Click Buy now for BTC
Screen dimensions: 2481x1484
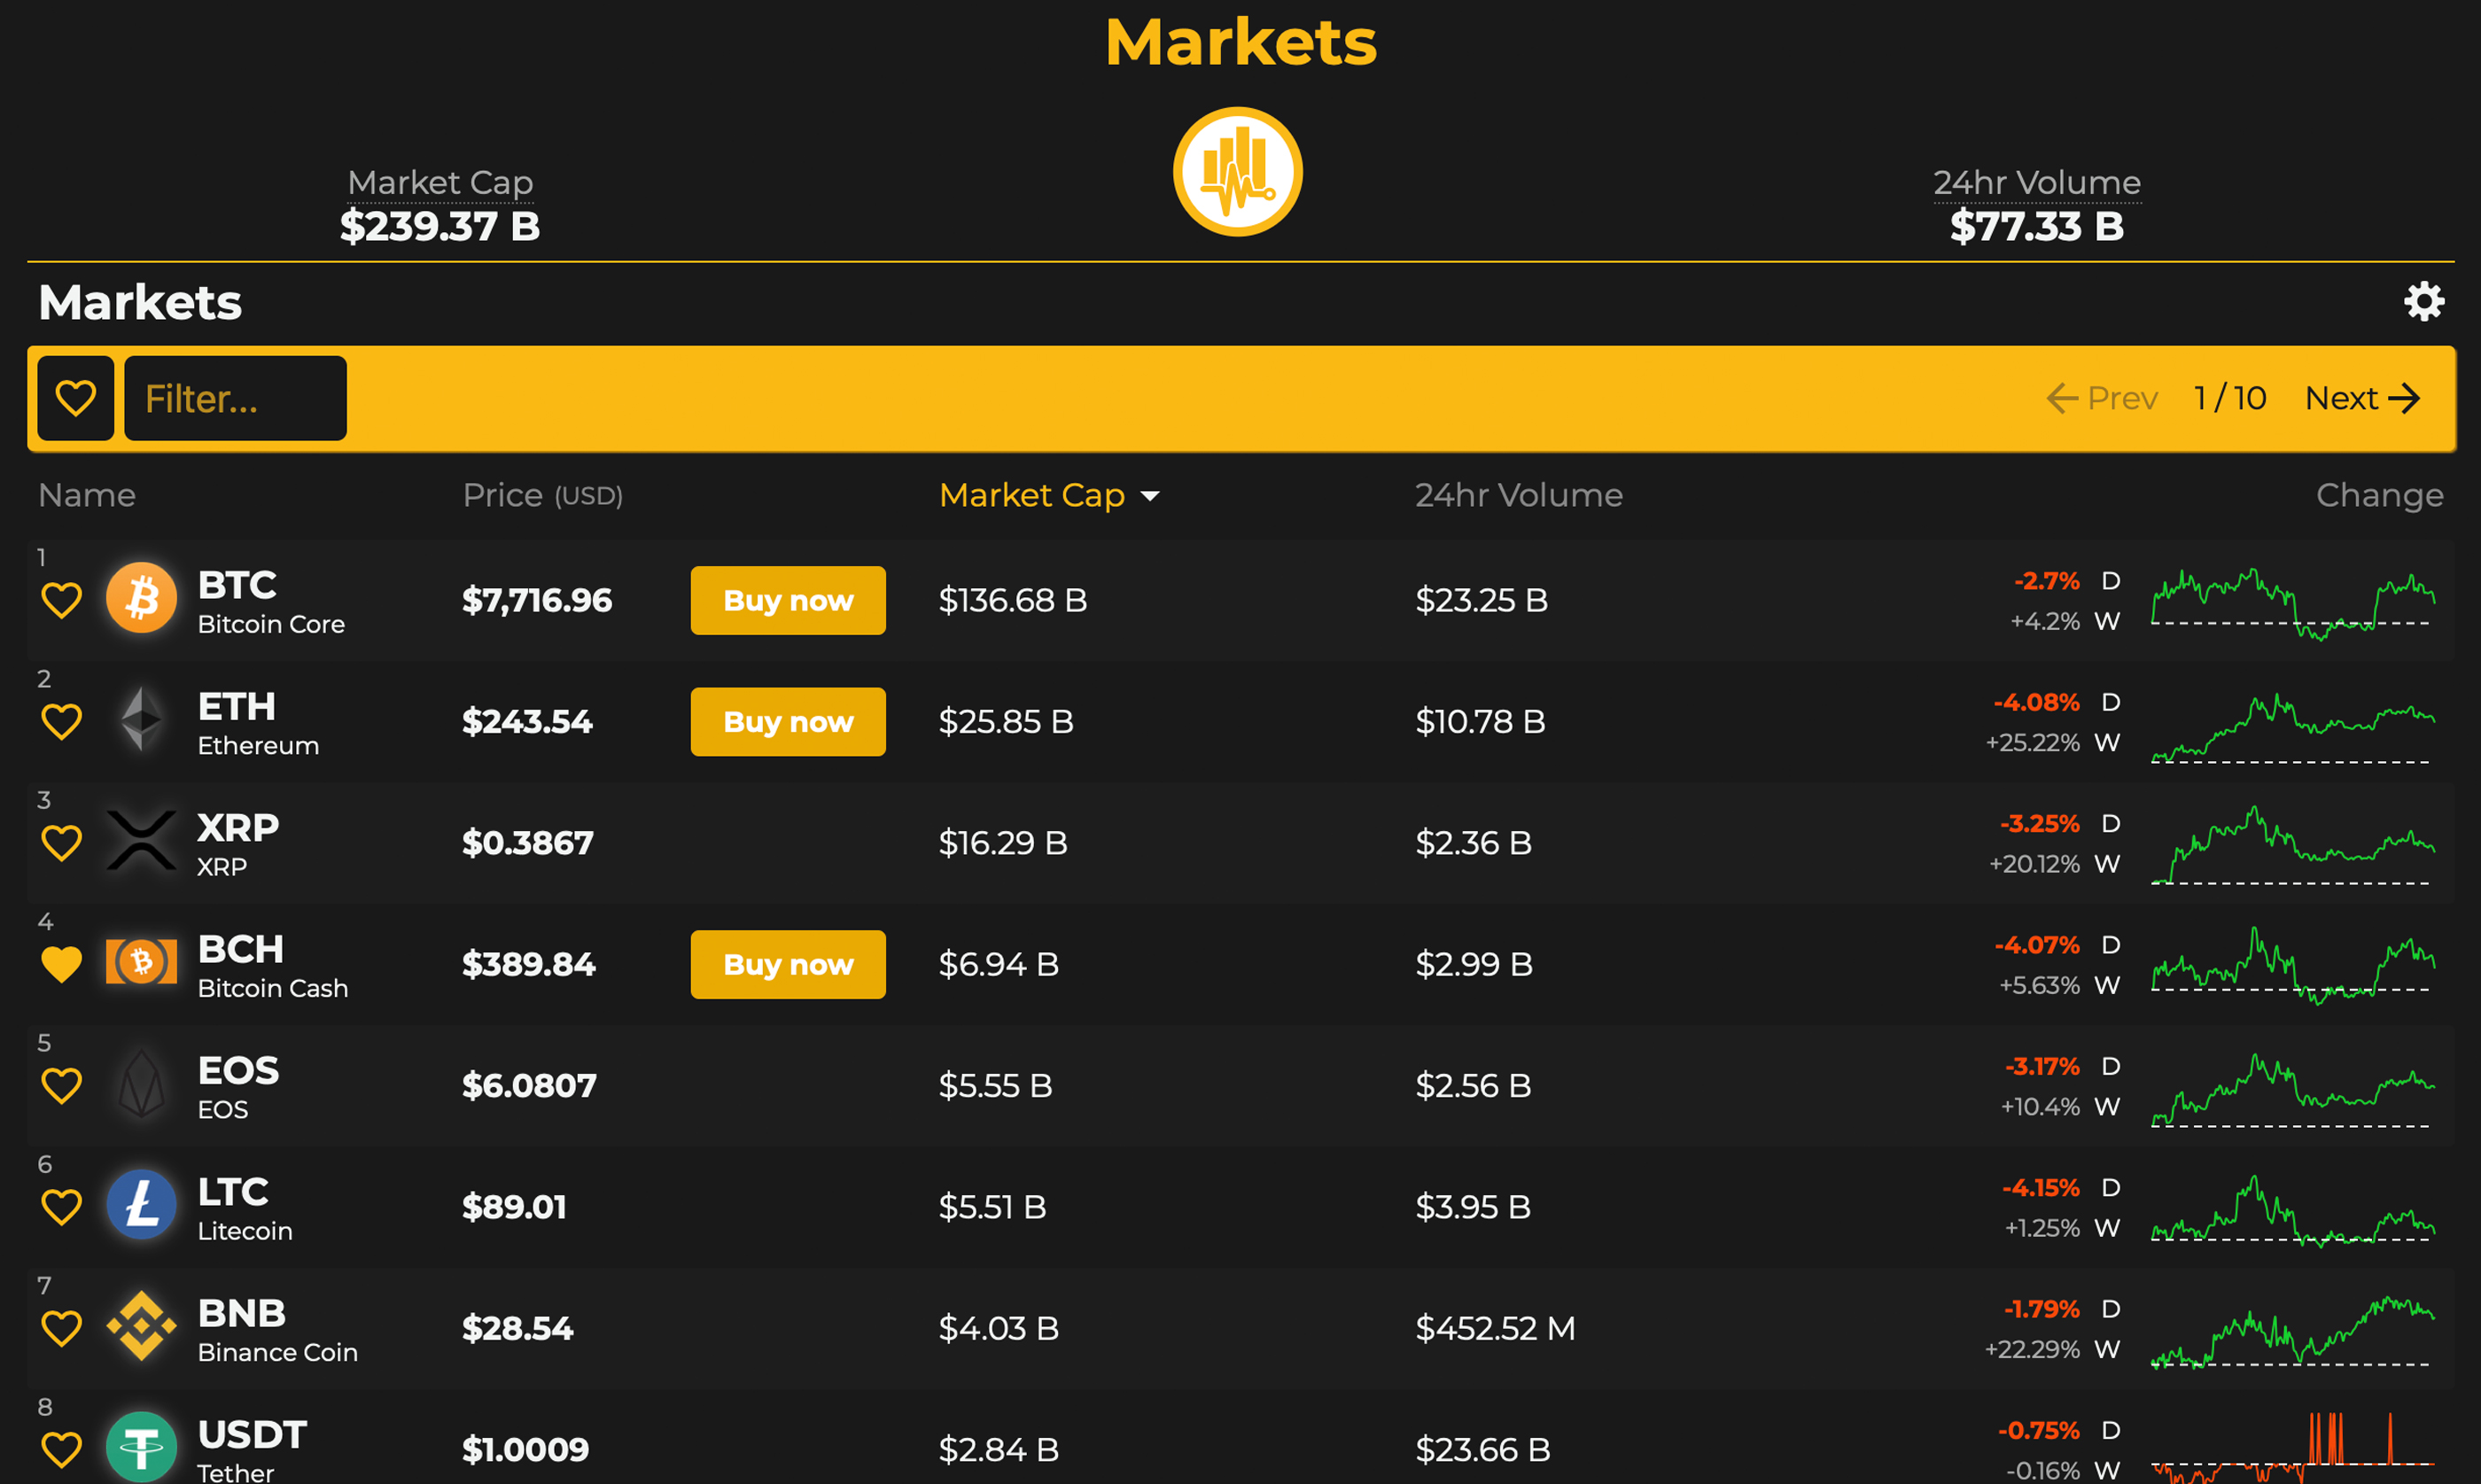pyautogui.click(x=788, y=601)
